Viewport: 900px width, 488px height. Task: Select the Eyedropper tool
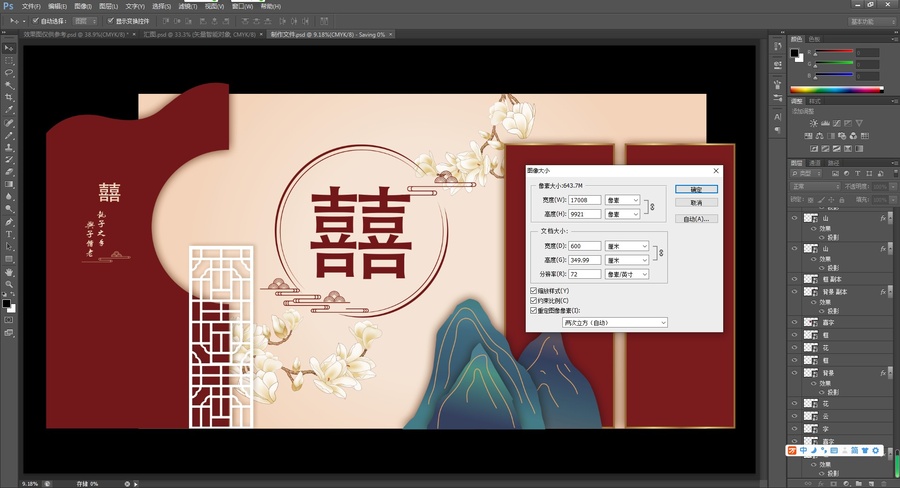(x=9, y=110)
